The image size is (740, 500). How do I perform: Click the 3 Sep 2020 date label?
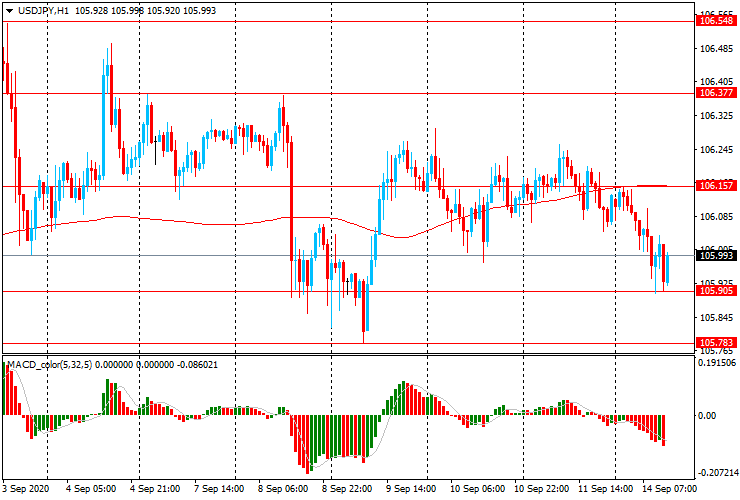pyautogui.click(x=28, y=490)
